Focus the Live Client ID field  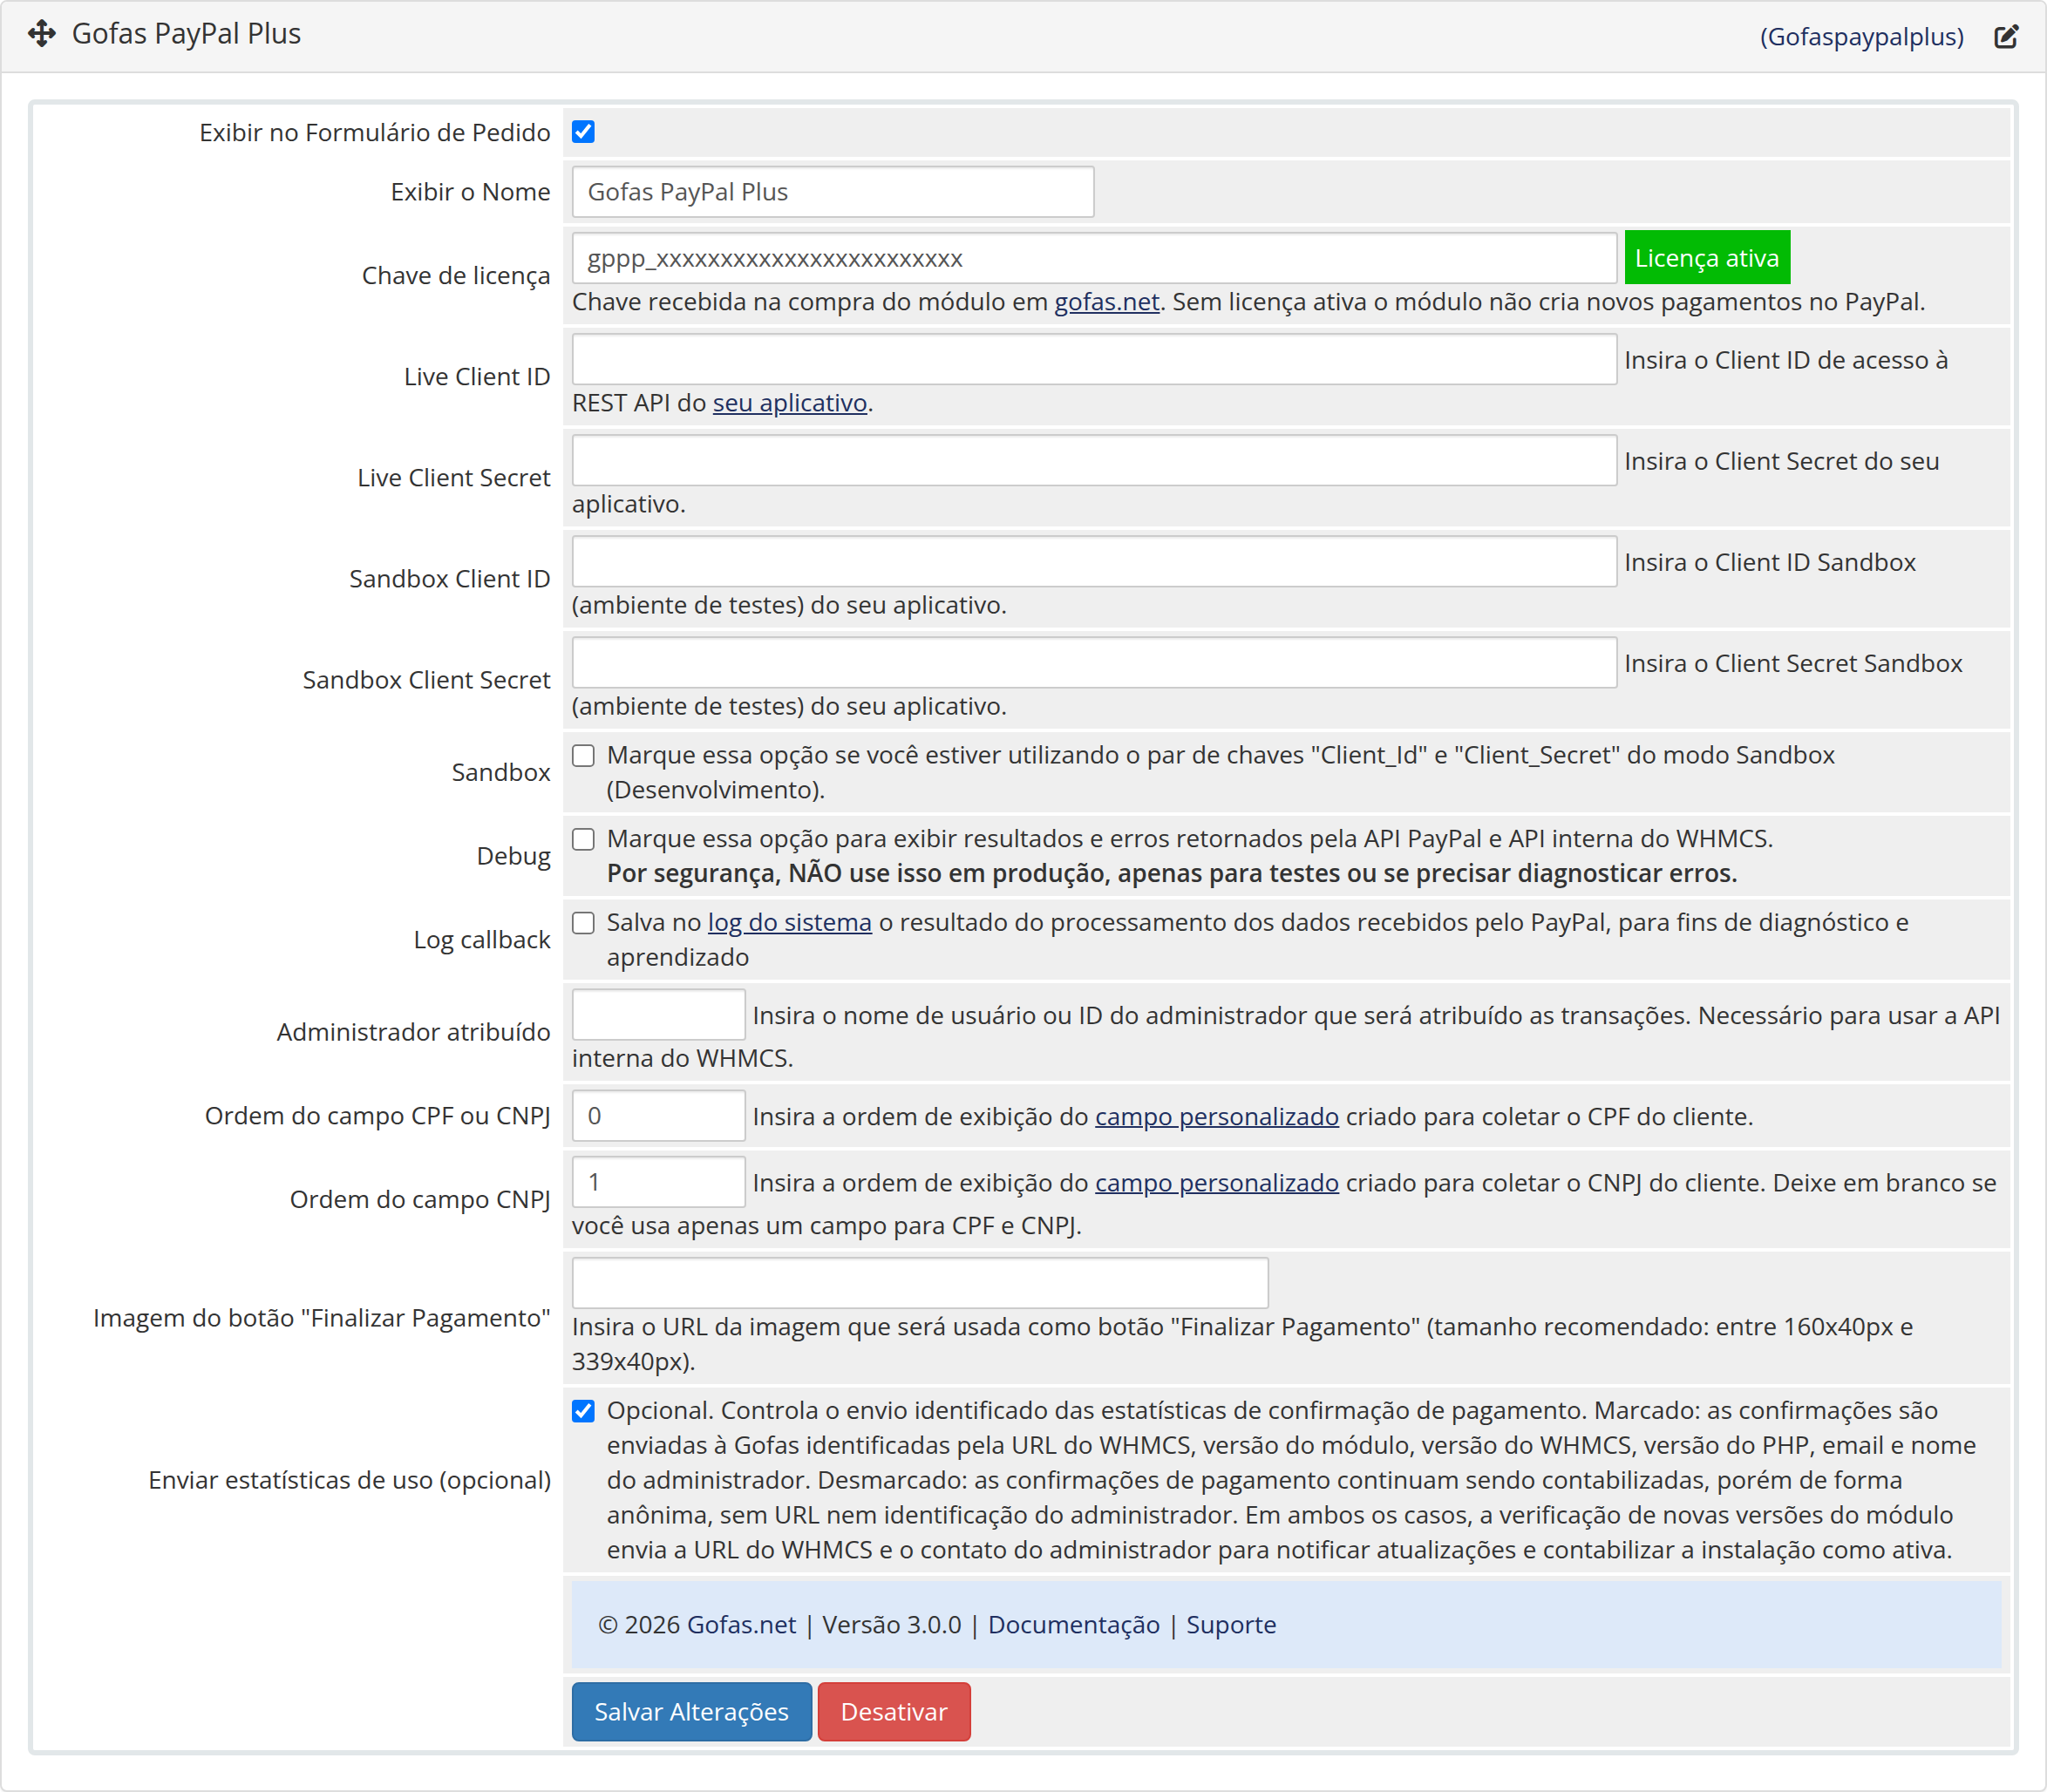click(x=1094, y=360)
